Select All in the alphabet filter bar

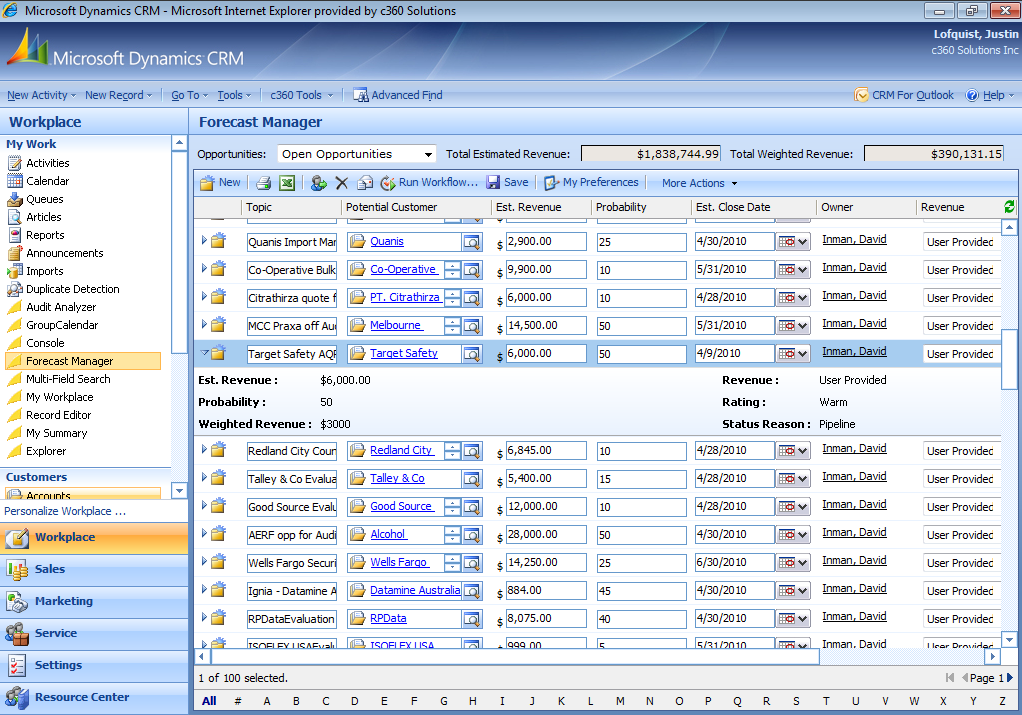[x=209, y=701]
